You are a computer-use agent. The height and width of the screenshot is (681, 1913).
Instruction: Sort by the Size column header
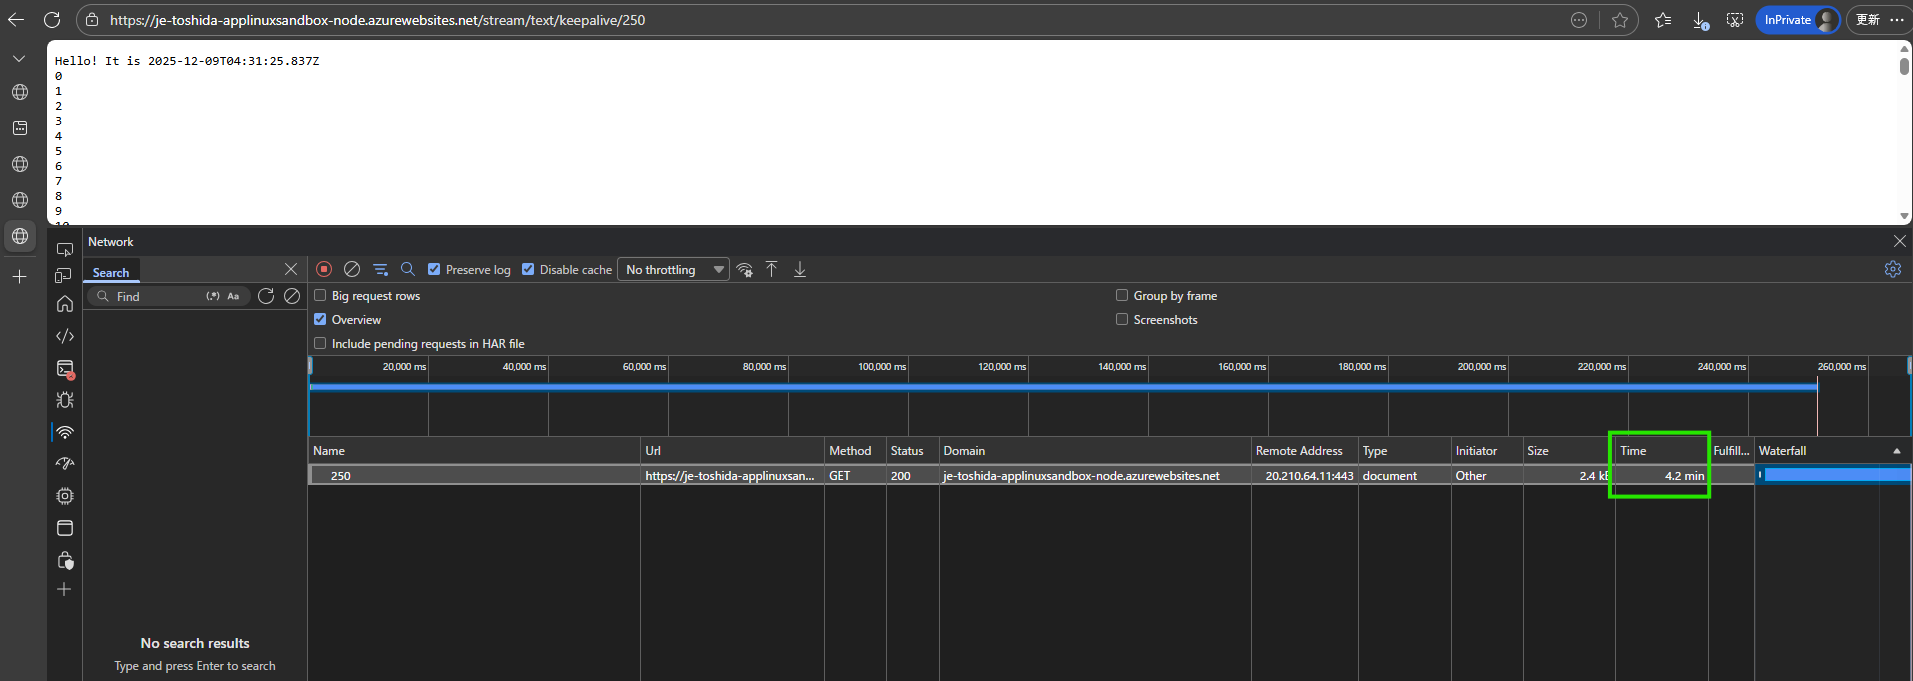point(1569,451)
